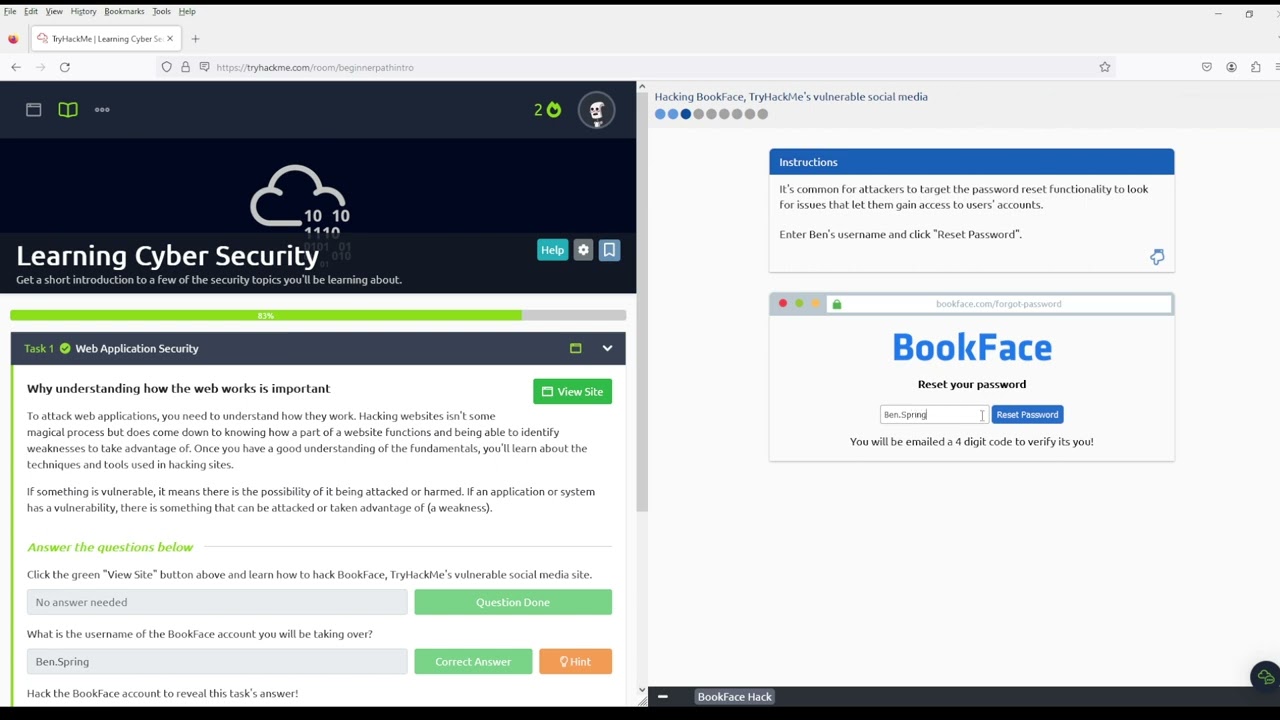Select the TryHackMe Learning Cyber Security tab
Screen dimensions: 1280x720
tap(106, 39)
